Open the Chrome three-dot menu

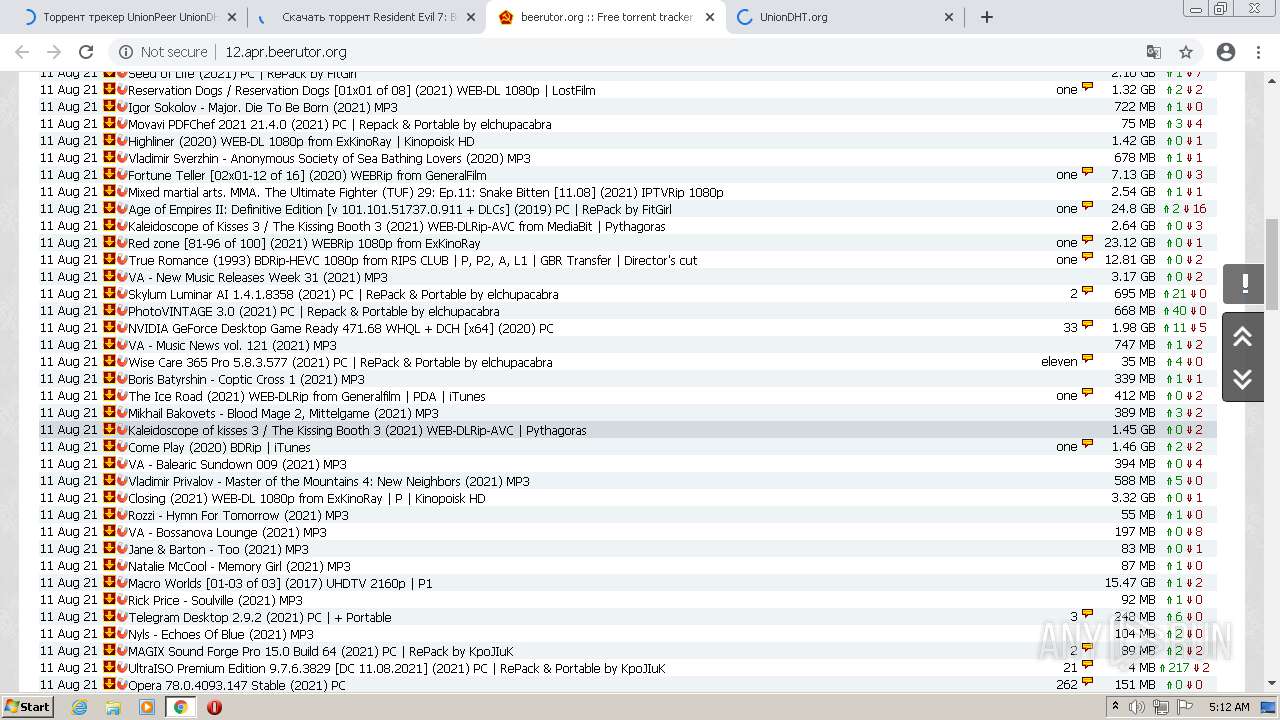point(1258,52)
